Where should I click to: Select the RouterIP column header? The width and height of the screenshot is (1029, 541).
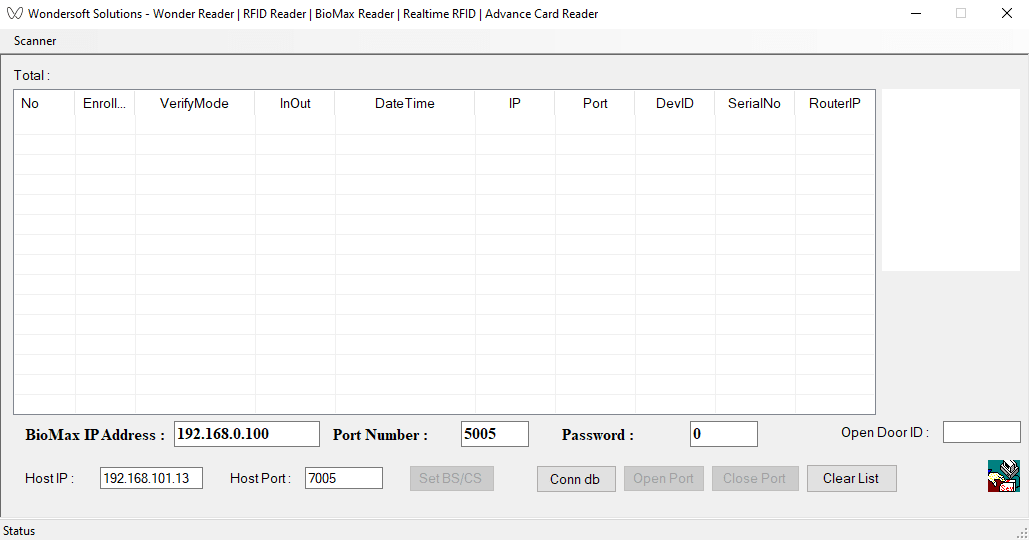coord(834,104)
